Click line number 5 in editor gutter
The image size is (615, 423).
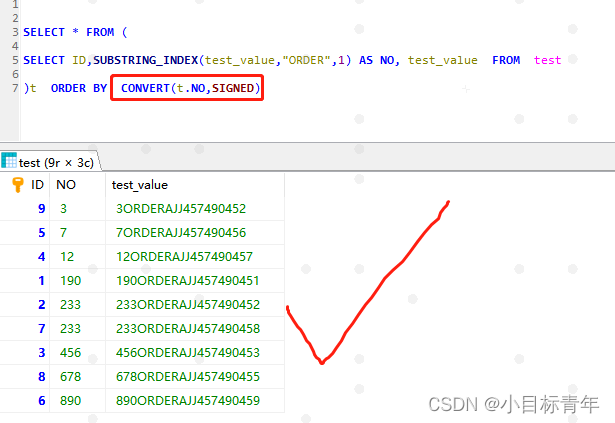pyautogui.click(x=15, y=60)
